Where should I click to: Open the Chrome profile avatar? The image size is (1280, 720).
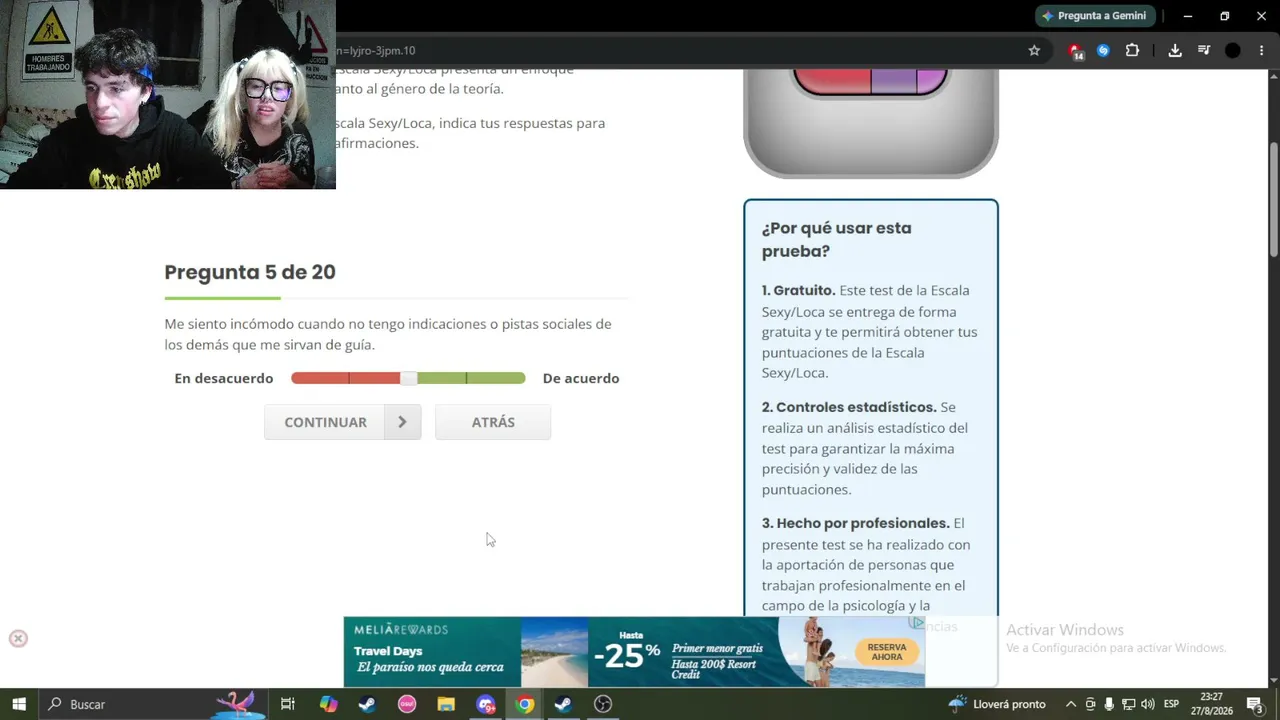tap(1233, 50)
